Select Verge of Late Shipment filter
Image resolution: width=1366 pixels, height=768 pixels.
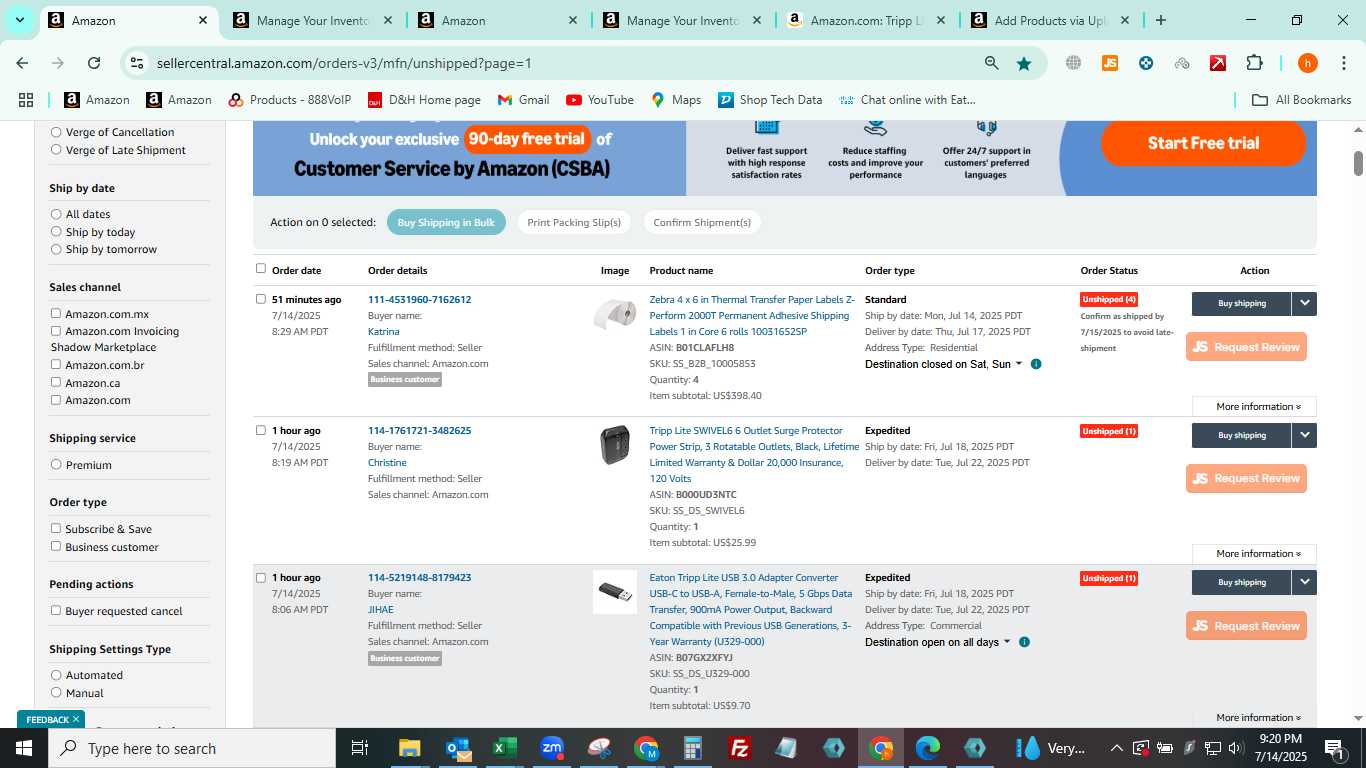click(x=56, y=150)
